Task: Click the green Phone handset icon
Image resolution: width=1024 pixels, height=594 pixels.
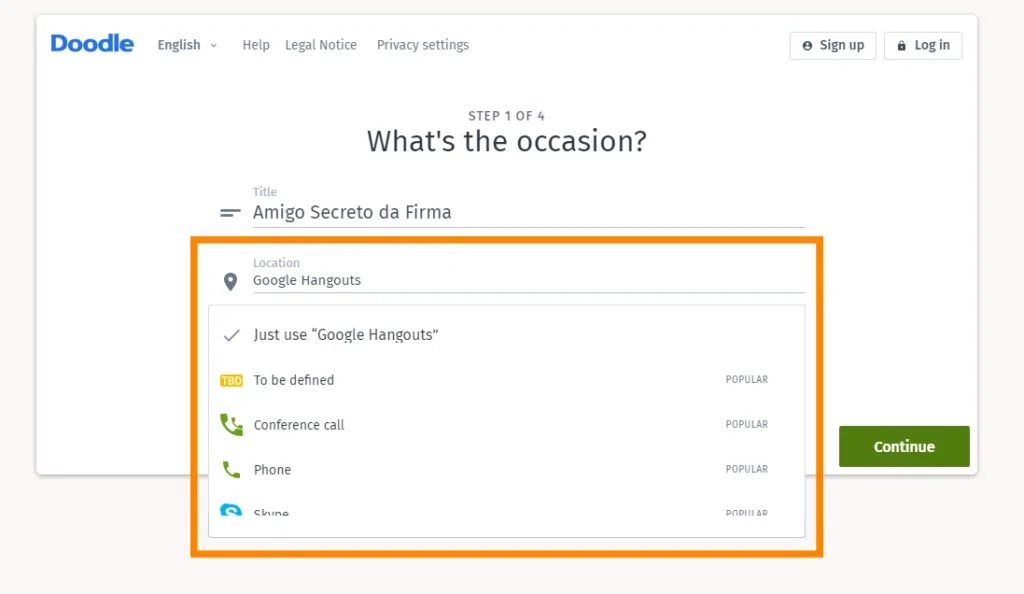Action: (231, 470)
